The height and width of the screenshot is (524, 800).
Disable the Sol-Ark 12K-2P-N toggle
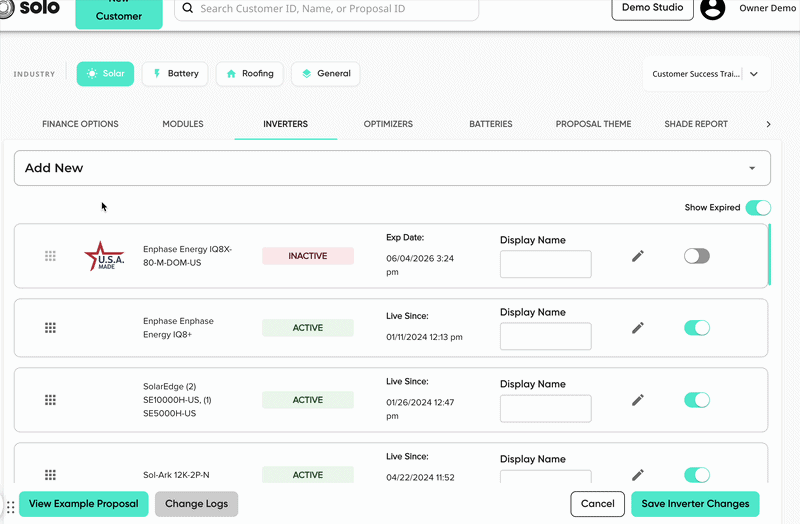tap(697, 475)
